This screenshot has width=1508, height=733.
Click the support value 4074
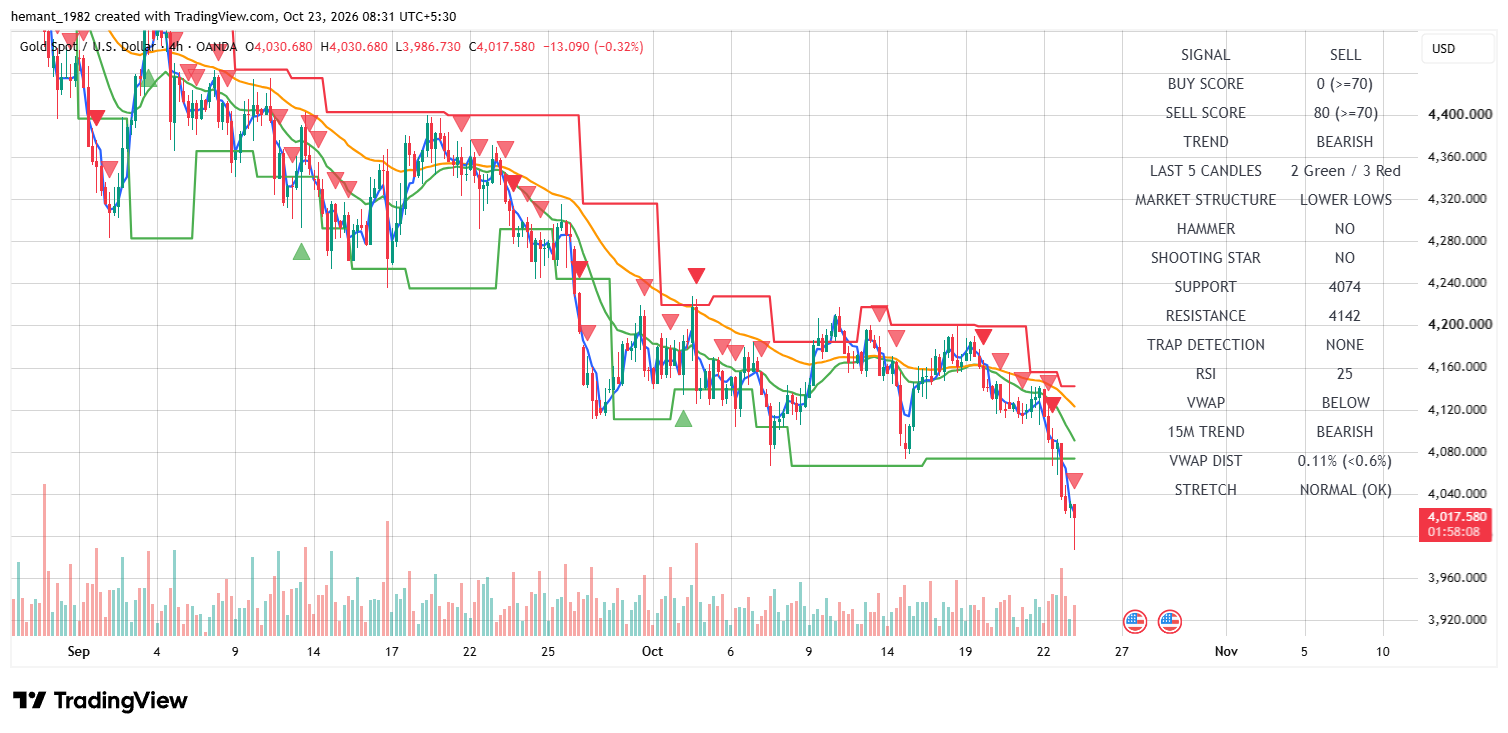click(1345, 287)
